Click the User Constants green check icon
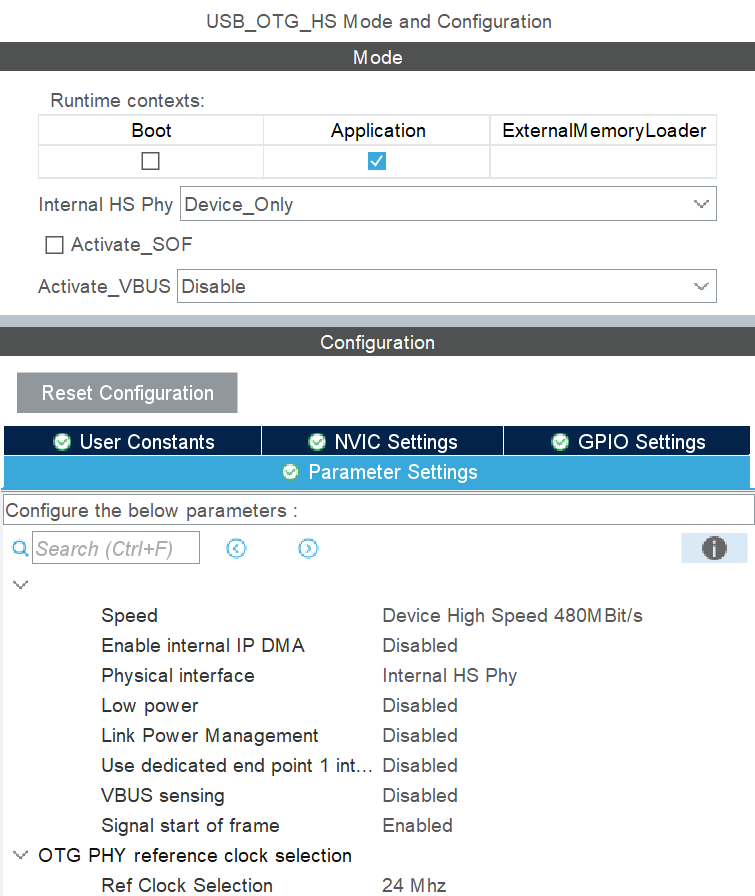 tap(62, 442)
